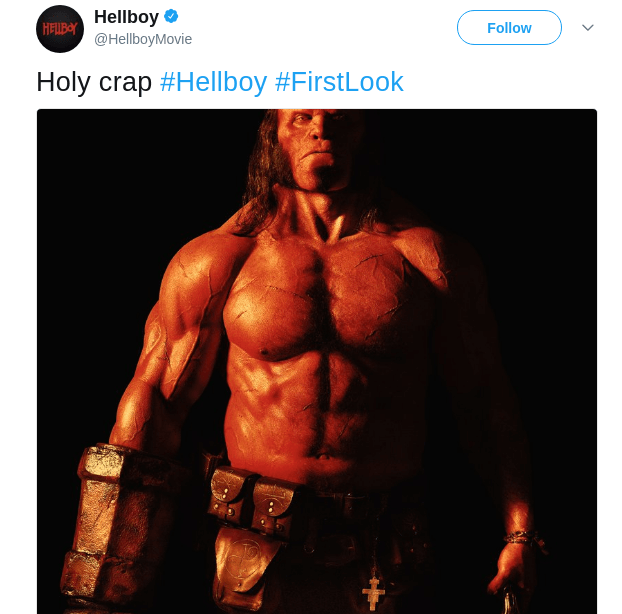Click the cross pendant in the photo

(x=374, y=592)
